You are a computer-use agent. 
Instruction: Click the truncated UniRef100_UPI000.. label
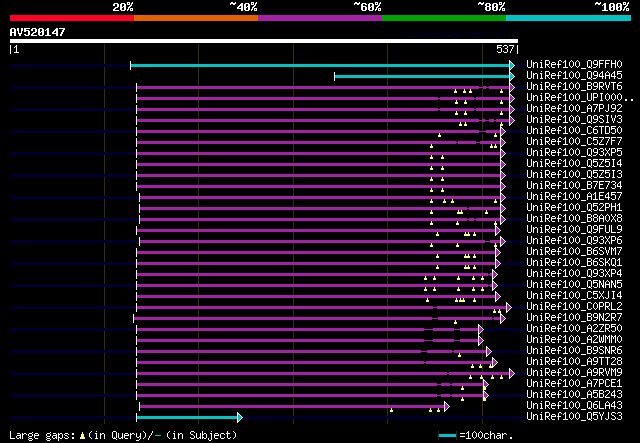click(580, 98)
